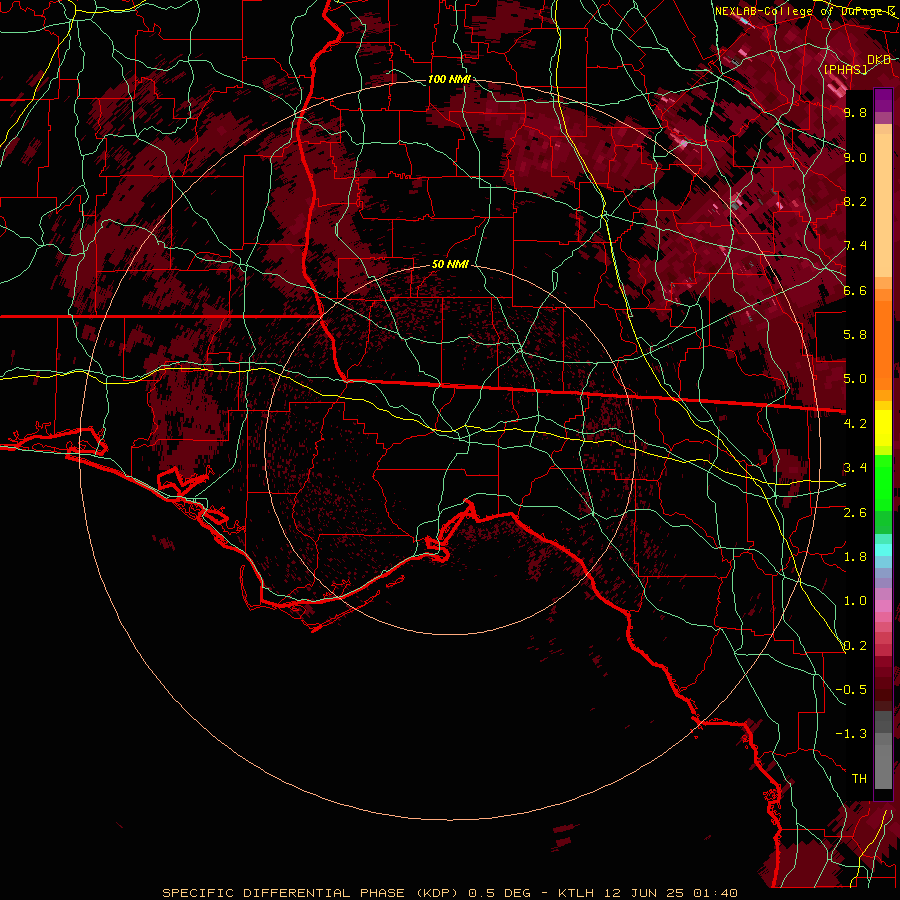Click the "50 NMI" range ring label
The image size is (900, 900).
(450, 265)
